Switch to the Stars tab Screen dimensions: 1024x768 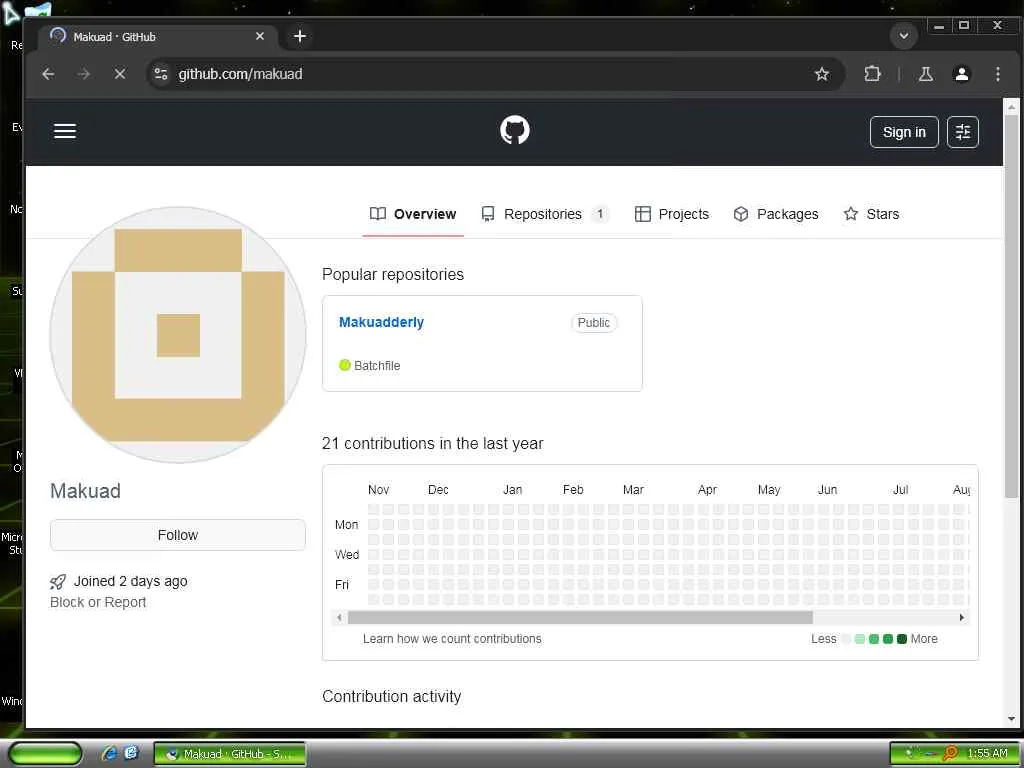(871, 214)
